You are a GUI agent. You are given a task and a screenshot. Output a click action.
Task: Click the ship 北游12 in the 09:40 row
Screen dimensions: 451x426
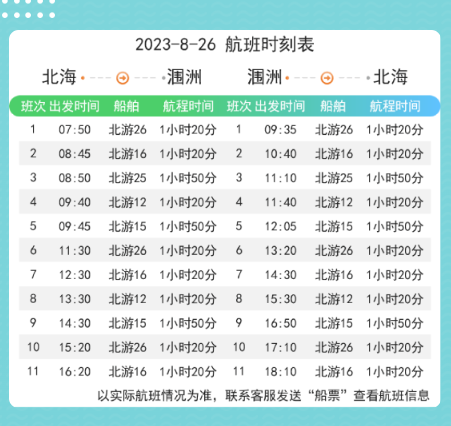click(x=128, y=202)
